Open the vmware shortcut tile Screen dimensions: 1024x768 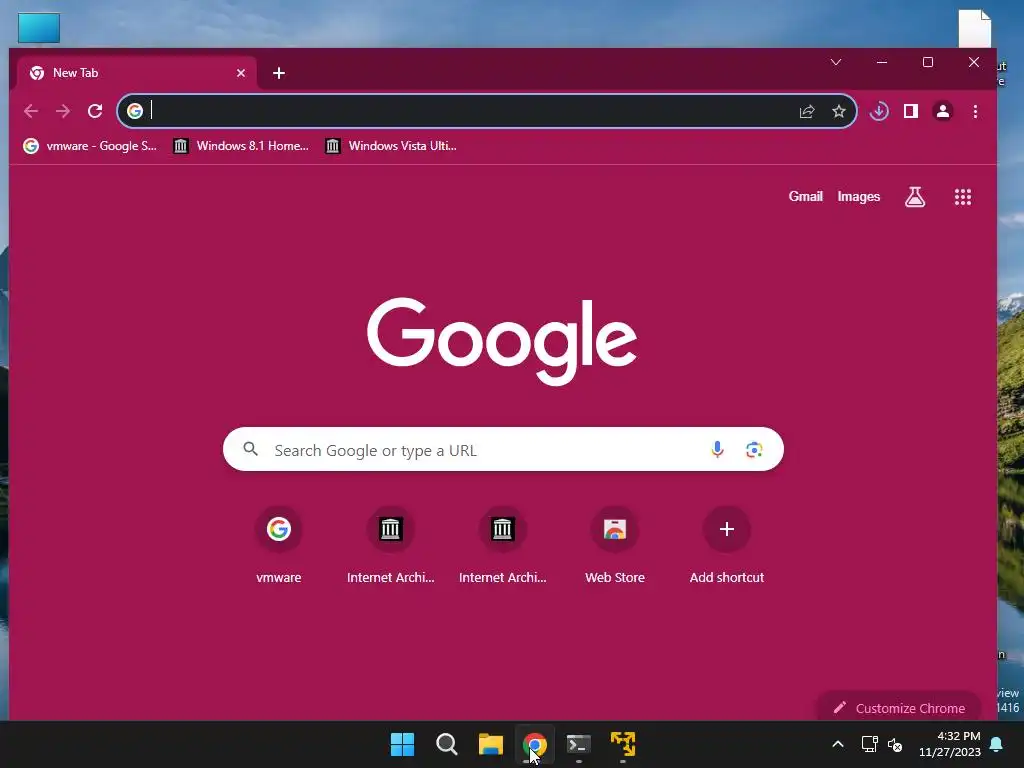(279, 545)
